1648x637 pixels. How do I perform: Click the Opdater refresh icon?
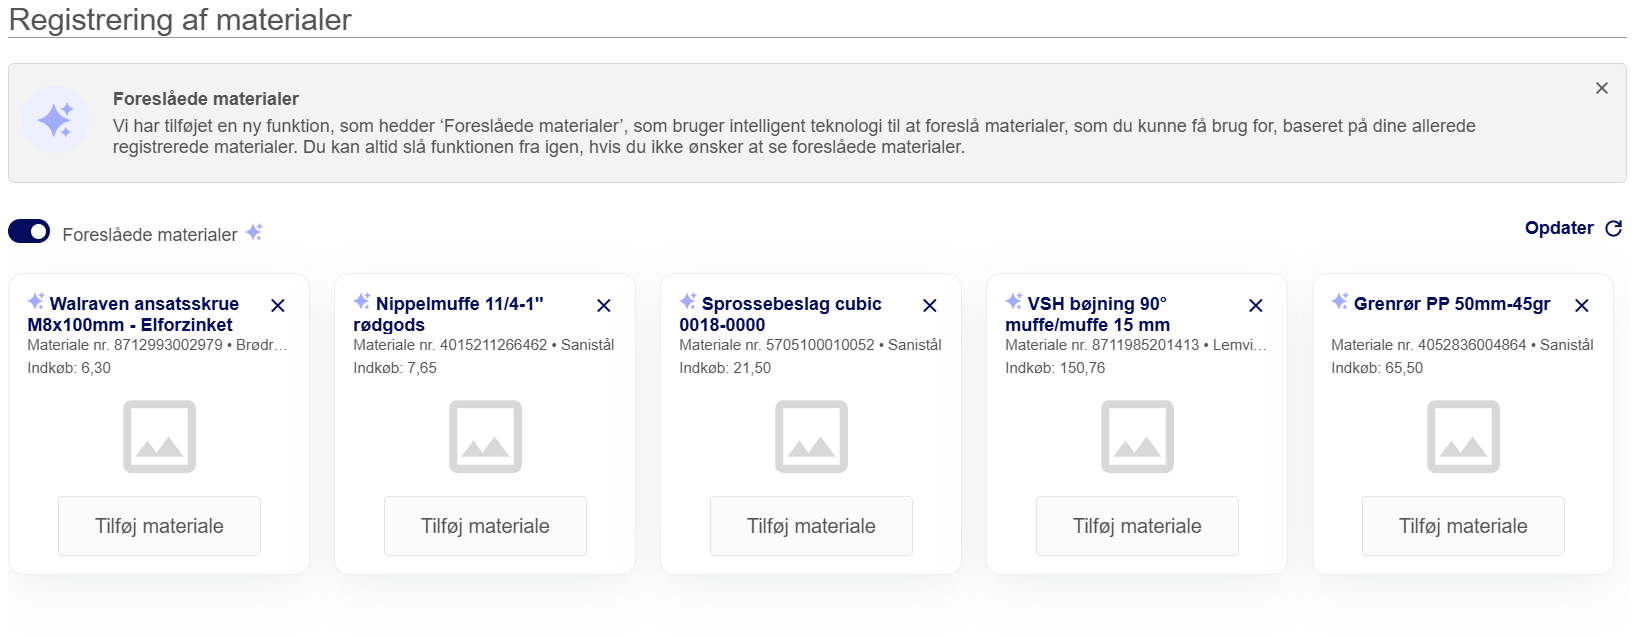(1613, 229)
